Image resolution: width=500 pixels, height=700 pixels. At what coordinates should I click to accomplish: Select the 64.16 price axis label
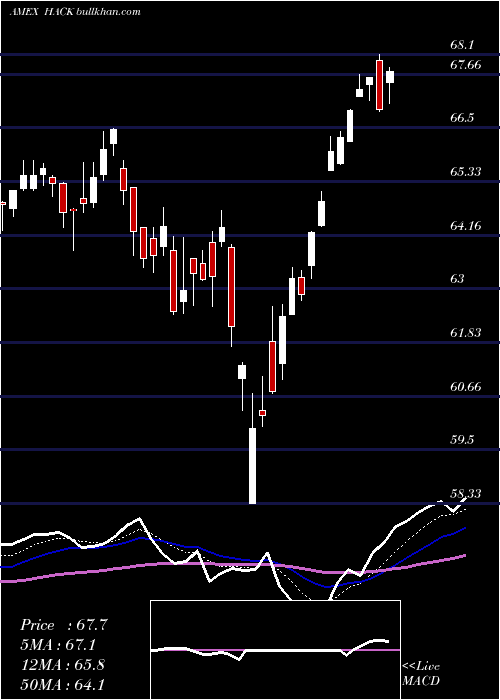tap(466, 225)
